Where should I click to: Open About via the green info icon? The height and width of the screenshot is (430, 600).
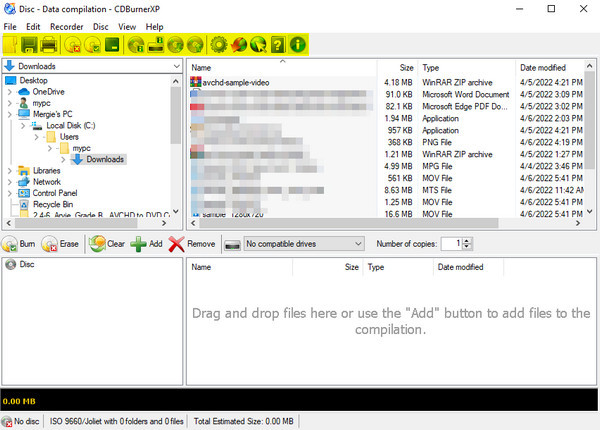(298, 45)
